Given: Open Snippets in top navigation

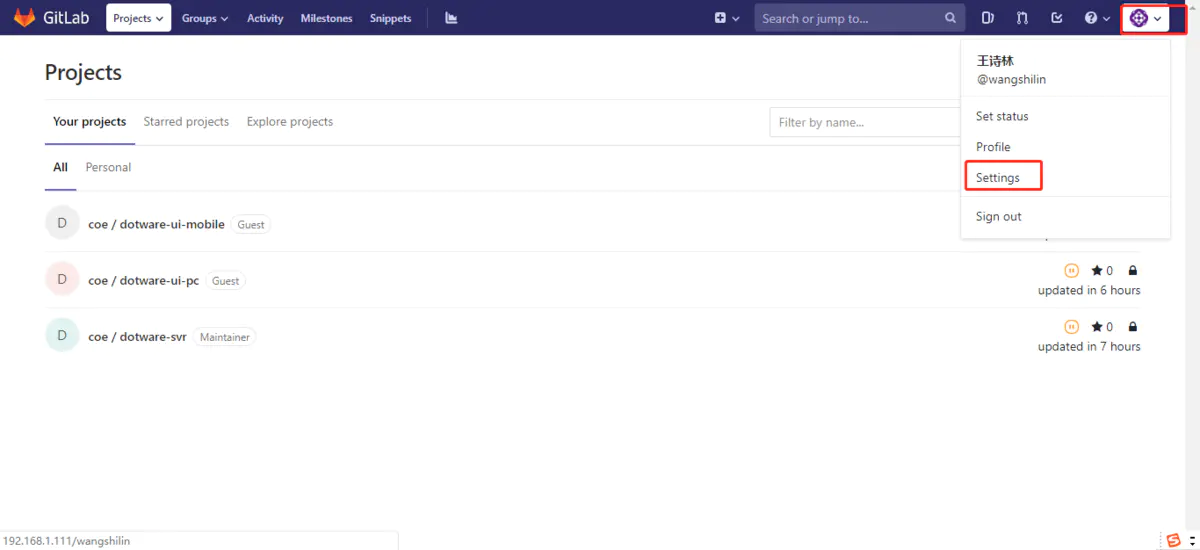Looking at the screenshot, I should click(x=390, y=18).
